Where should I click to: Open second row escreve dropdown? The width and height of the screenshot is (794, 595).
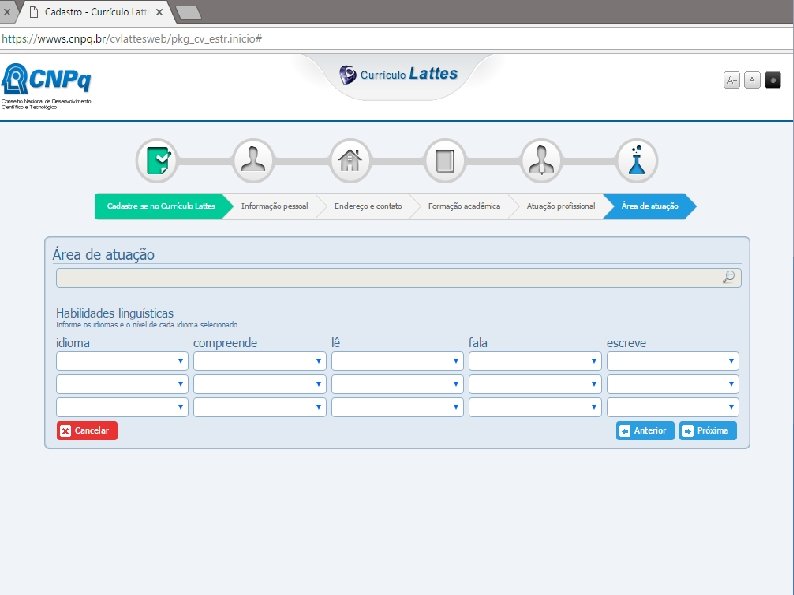673,384
